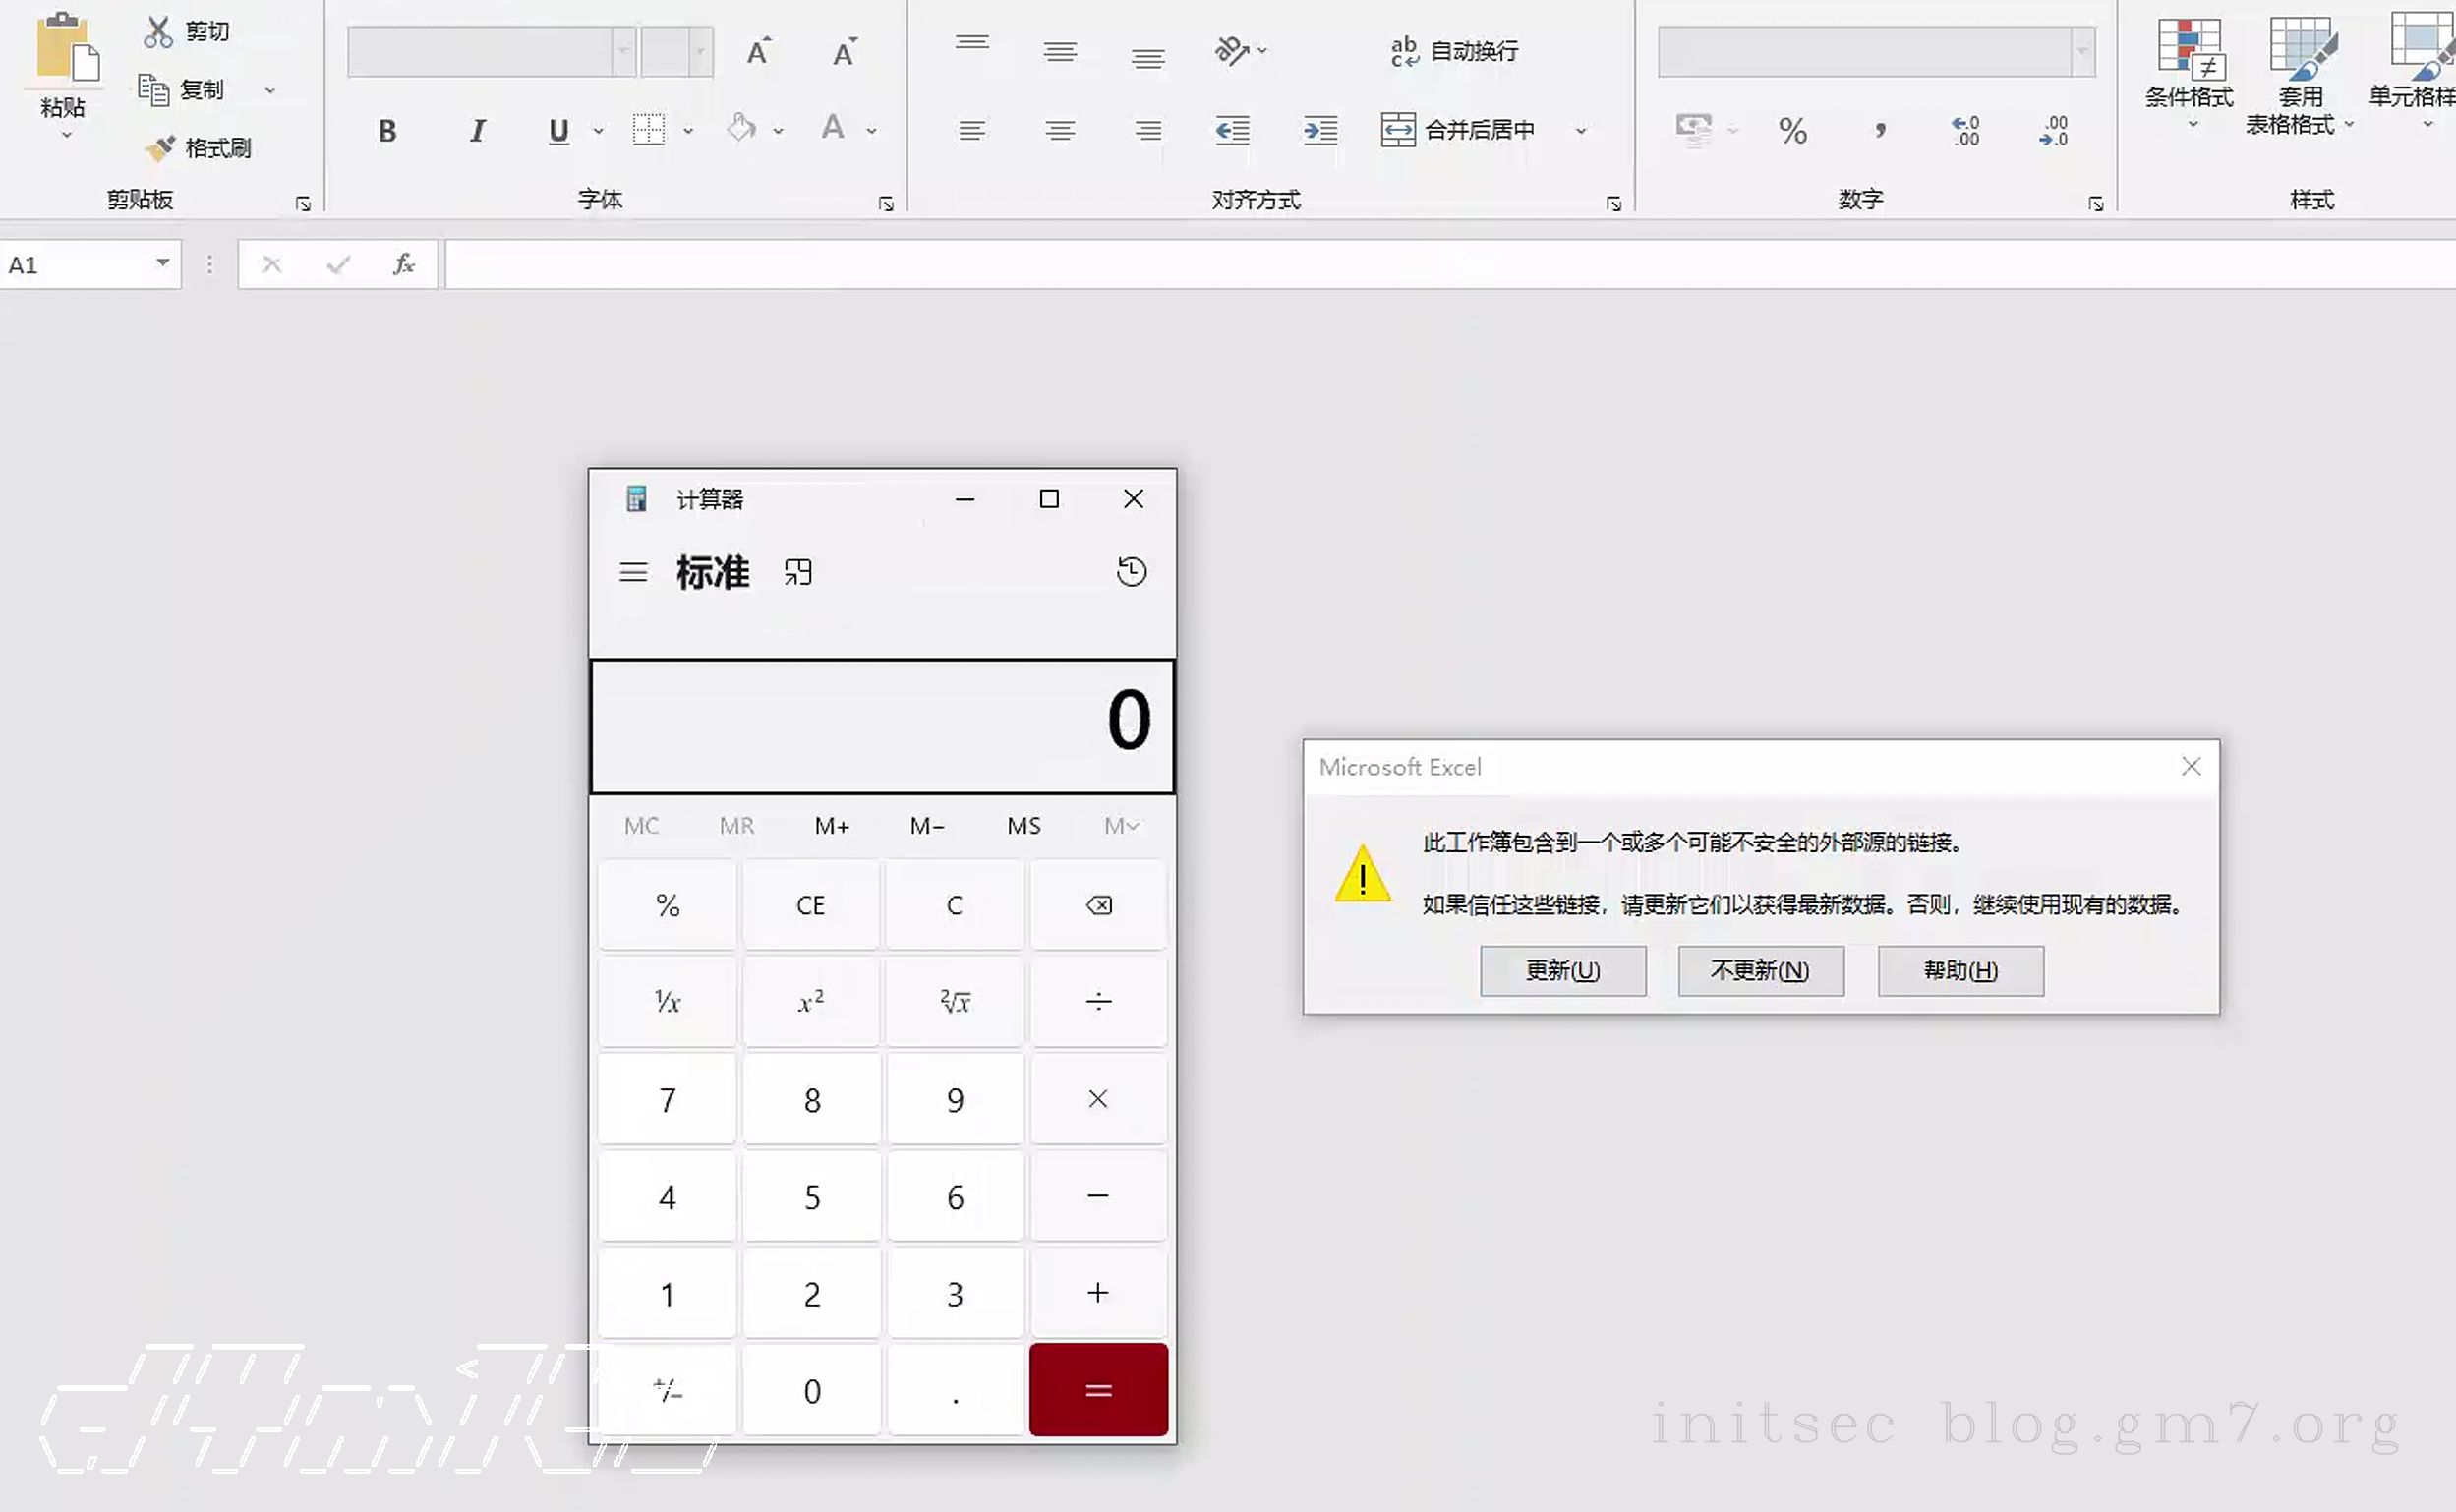Toggle Italic formatting
This screenshot has width=2456, height=1512.
click(477, 130)
